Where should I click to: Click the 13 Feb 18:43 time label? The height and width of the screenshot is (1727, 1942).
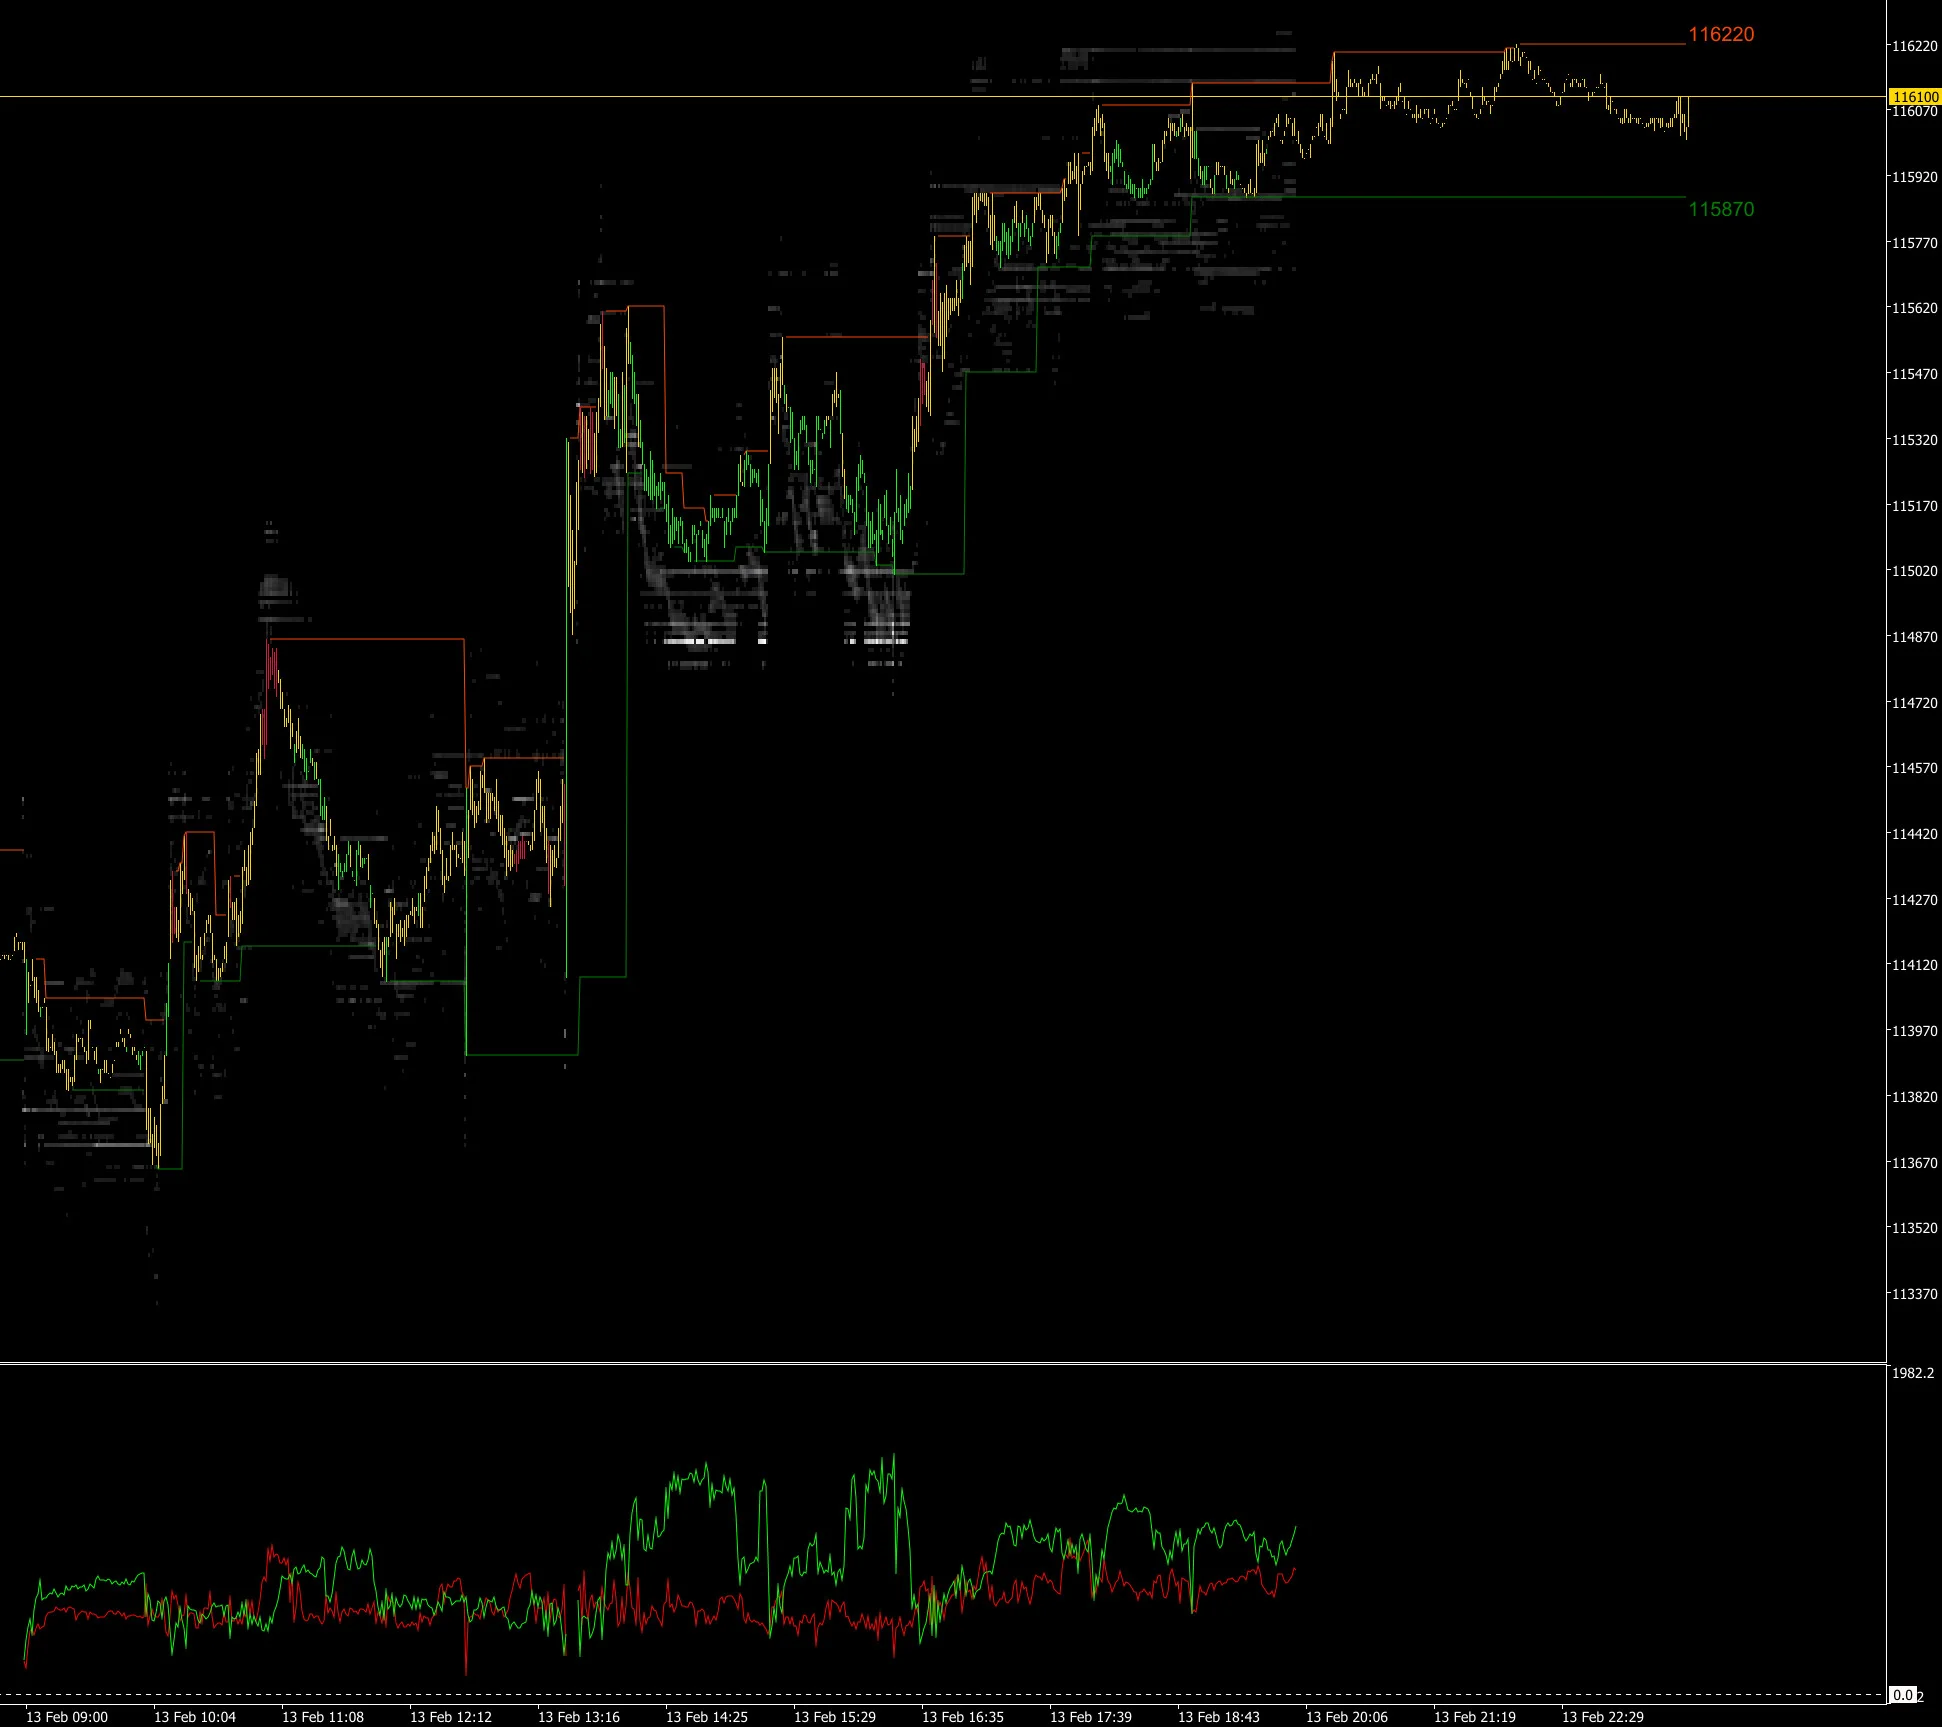[1219, 1717]
